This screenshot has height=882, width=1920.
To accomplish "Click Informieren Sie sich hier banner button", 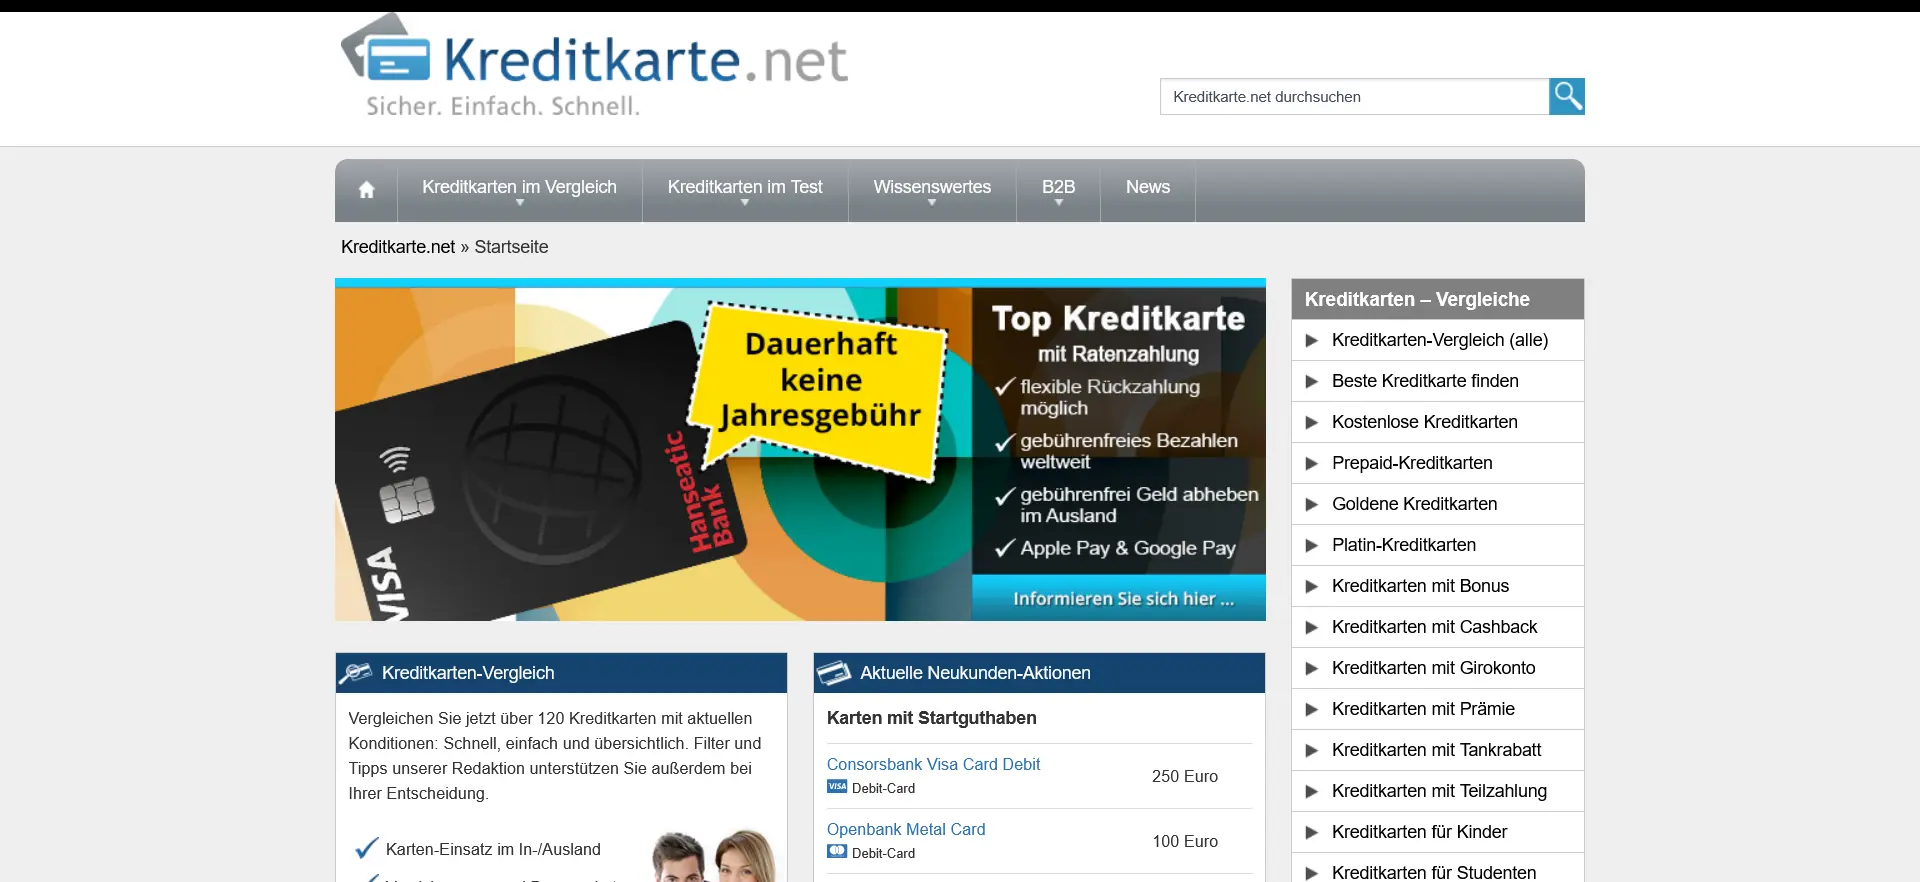I will click(1119, 598).
